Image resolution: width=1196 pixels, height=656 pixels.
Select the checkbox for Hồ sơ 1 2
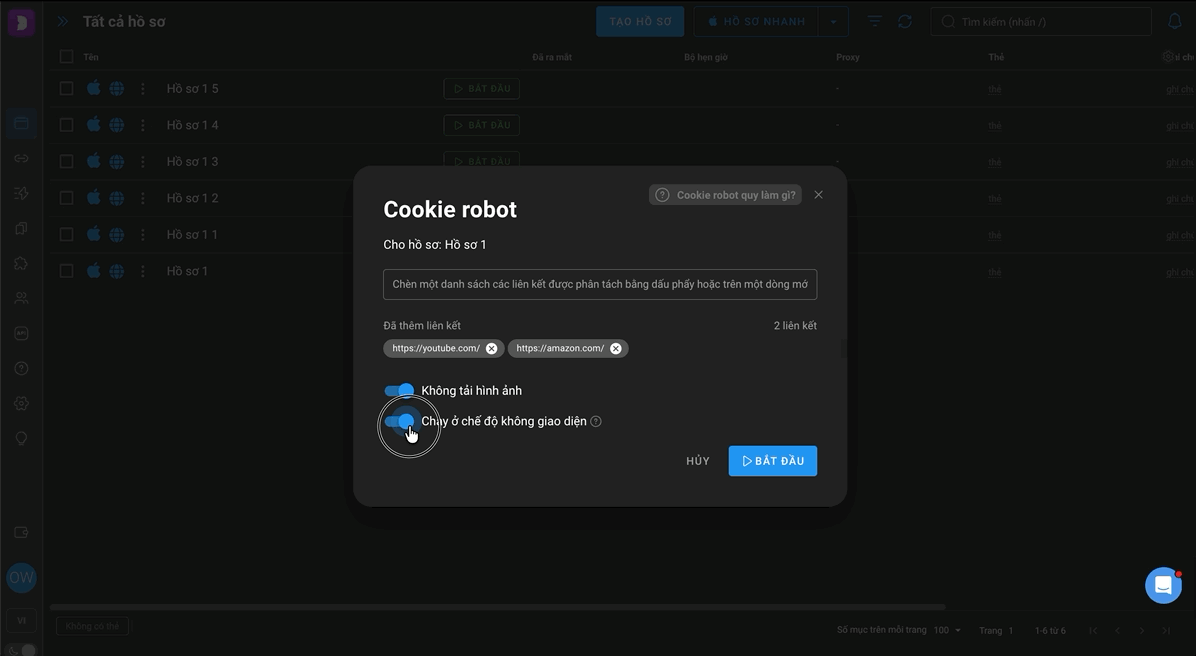point(66,198)
